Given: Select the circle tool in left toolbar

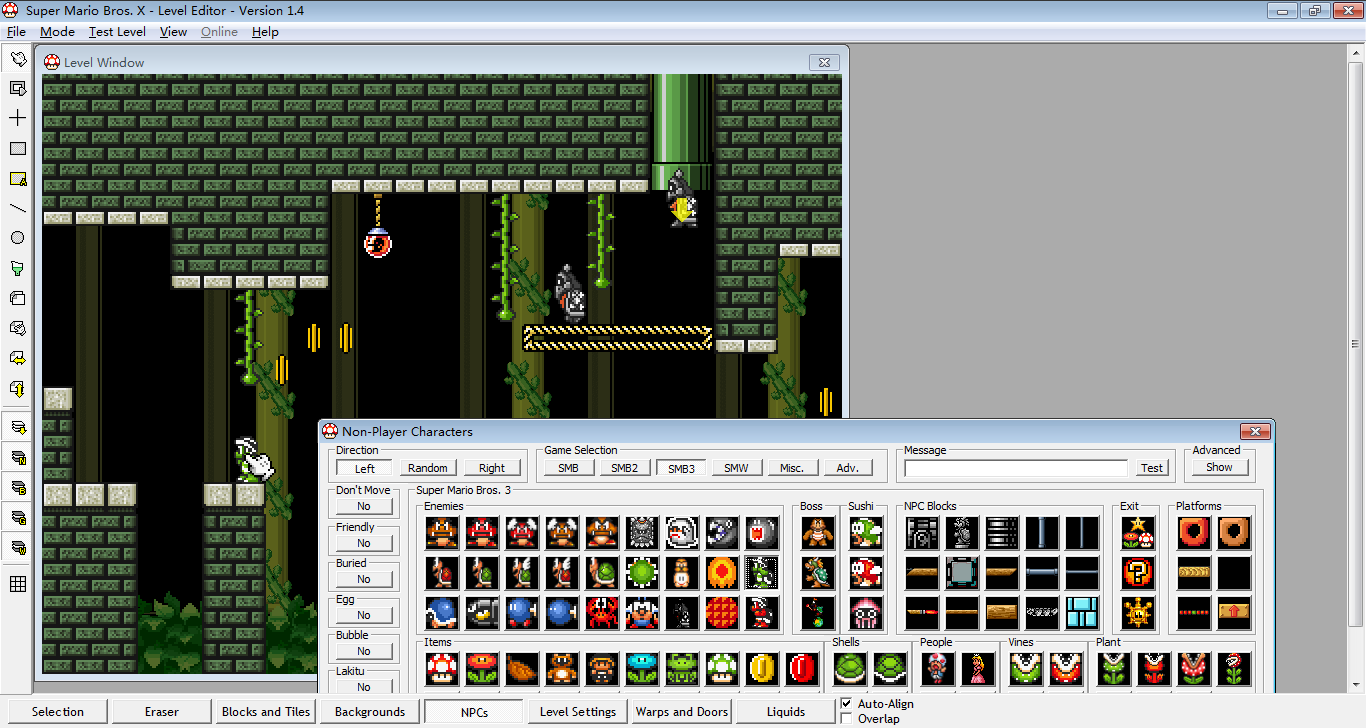Looking at the screenshot, I should [x=18, y=238].
